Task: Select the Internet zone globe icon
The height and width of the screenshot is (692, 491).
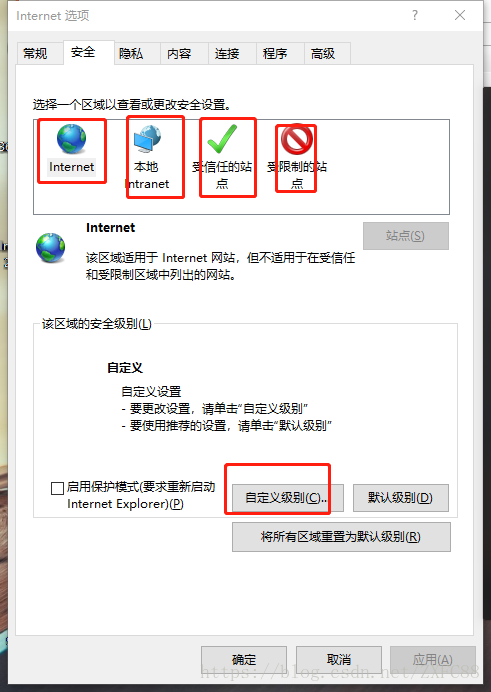Action: click(71, 139)
